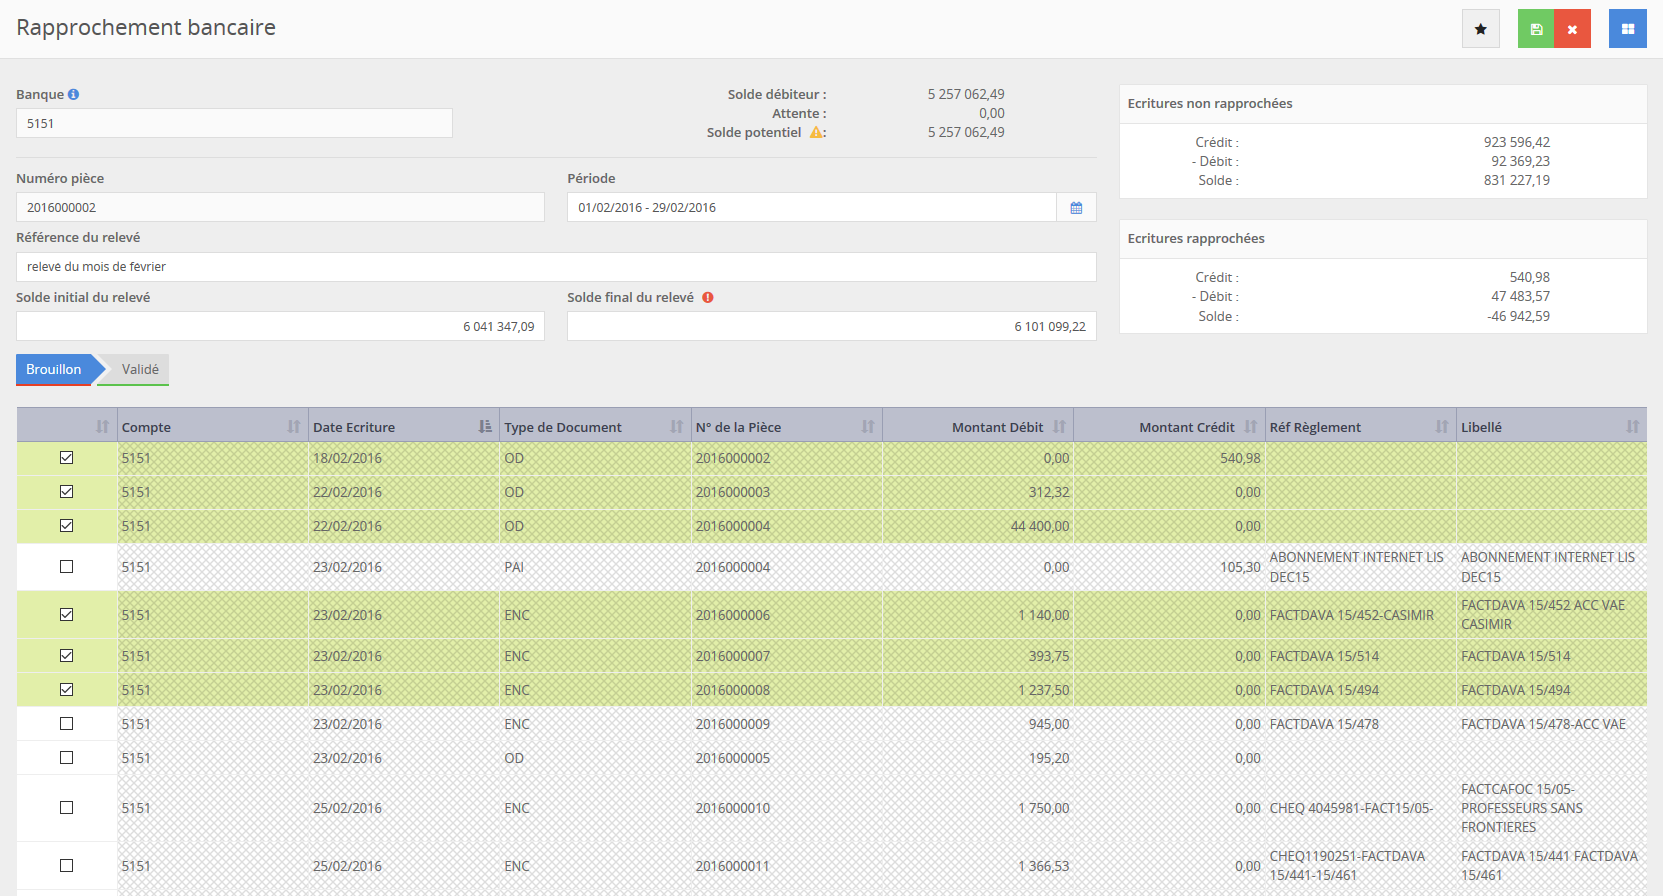This screenshot has width=1663, height=896.
Task: Open the blue grid view icon
Action: point(1627,29)
